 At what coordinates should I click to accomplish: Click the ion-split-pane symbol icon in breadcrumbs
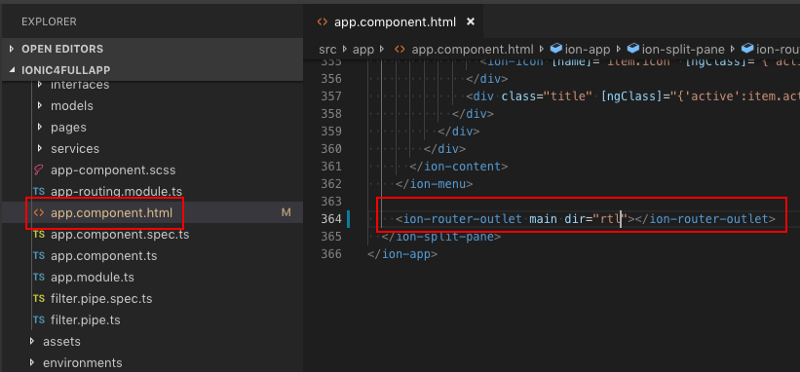pyautogui.click(x=633, y=49)
